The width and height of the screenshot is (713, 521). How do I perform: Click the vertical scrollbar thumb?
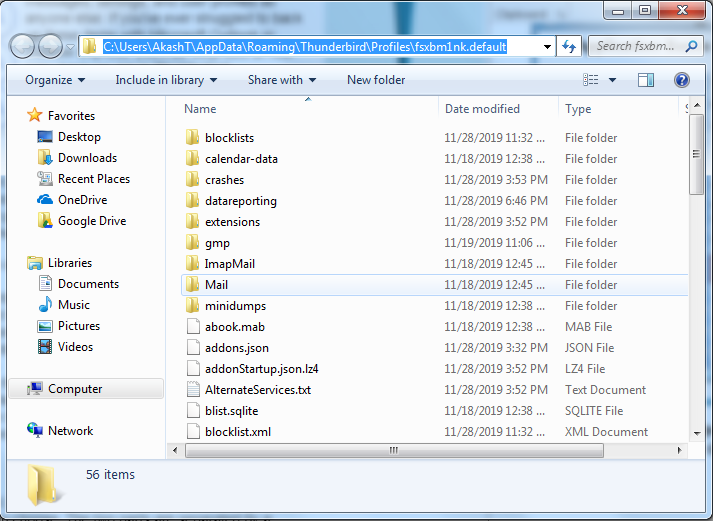pyautogui.click(x=696, y=155)
